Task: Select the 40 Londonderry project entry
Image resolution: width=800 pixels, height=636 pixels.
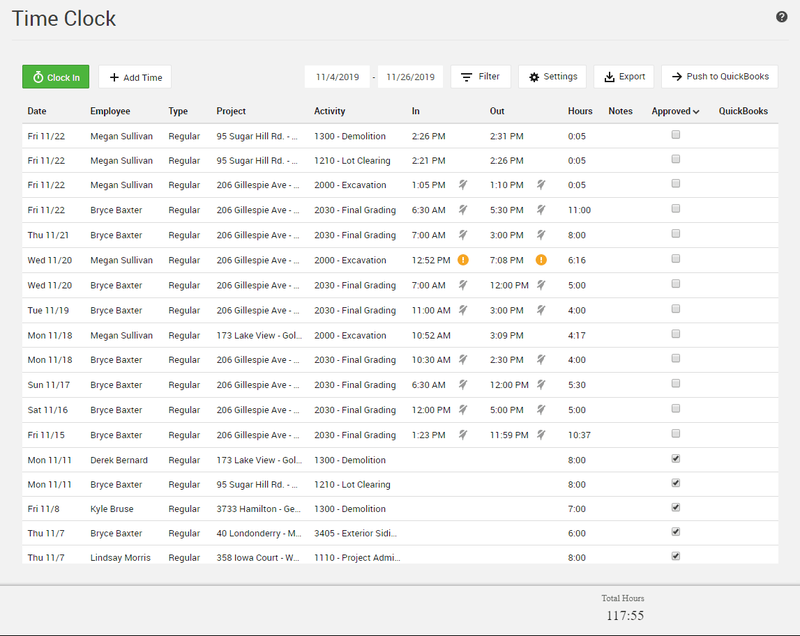Action: [x=259, y=533]
